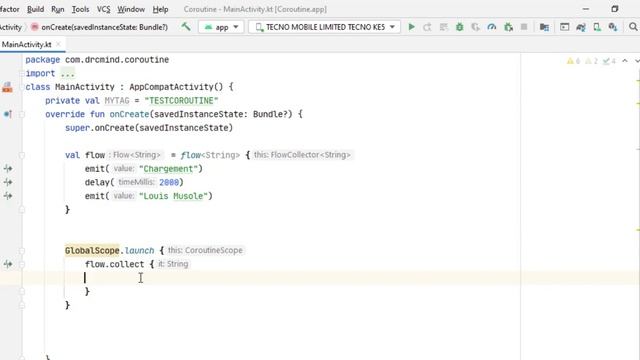This screenshot has height=360, width=640.
Task: Open the Window menu
Action: [131, 9]
